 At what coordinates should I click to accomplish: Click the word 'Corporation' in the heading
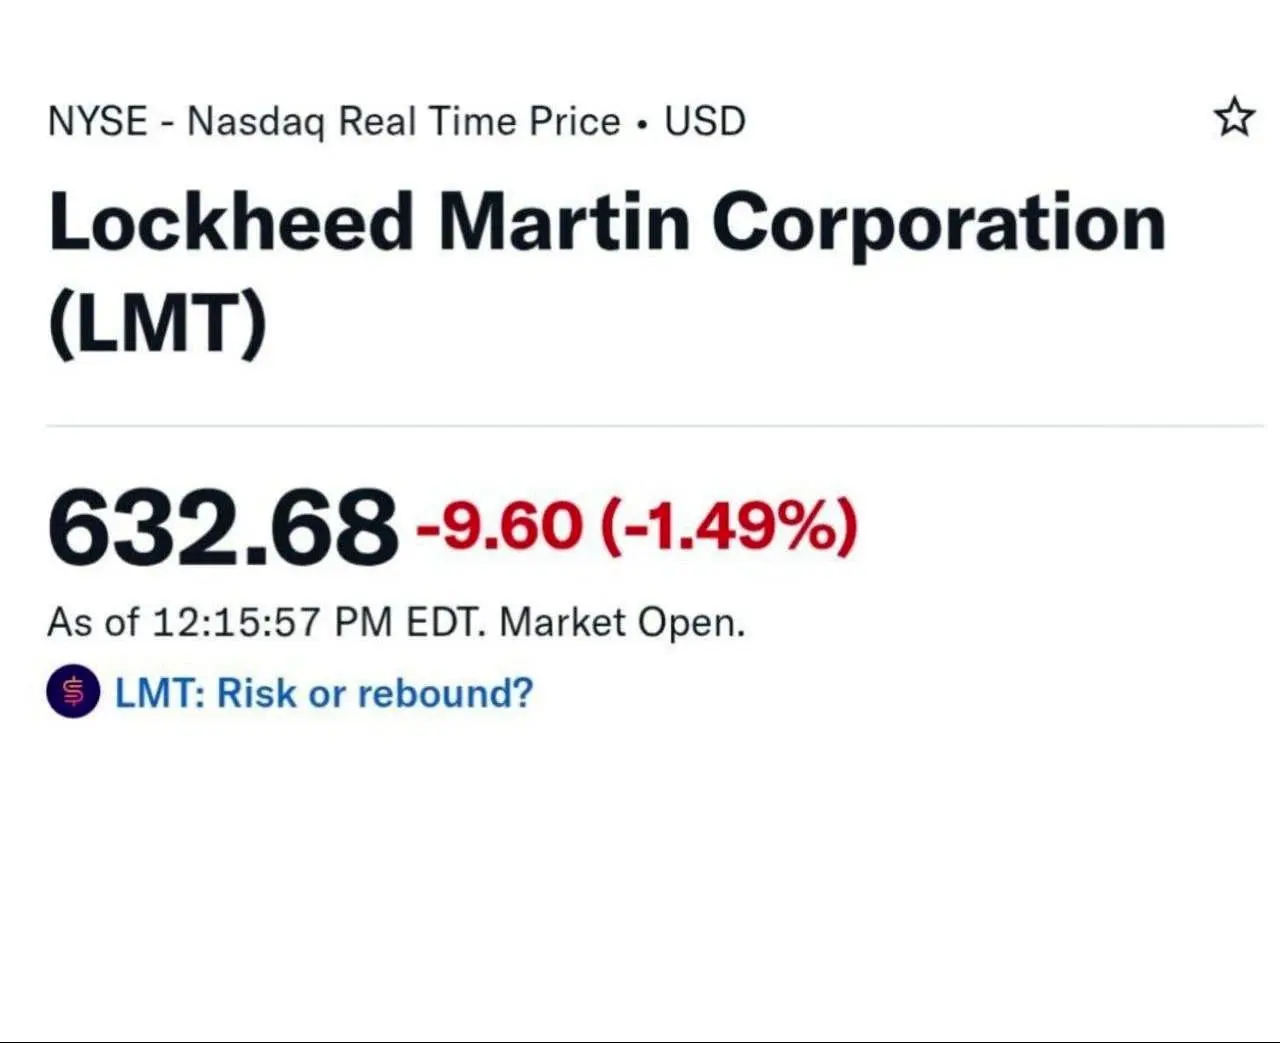tap(938, 222)
